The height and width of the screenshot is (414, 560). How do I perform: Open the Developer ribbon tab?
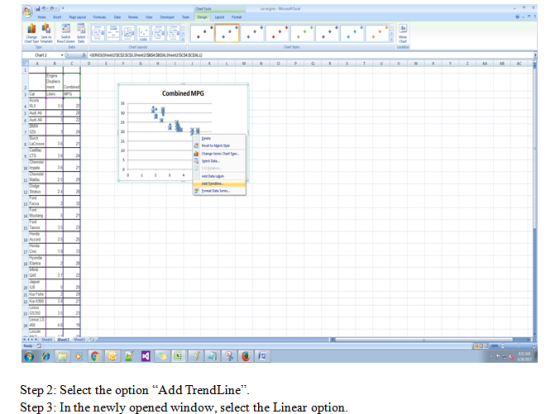pos(167,17)
